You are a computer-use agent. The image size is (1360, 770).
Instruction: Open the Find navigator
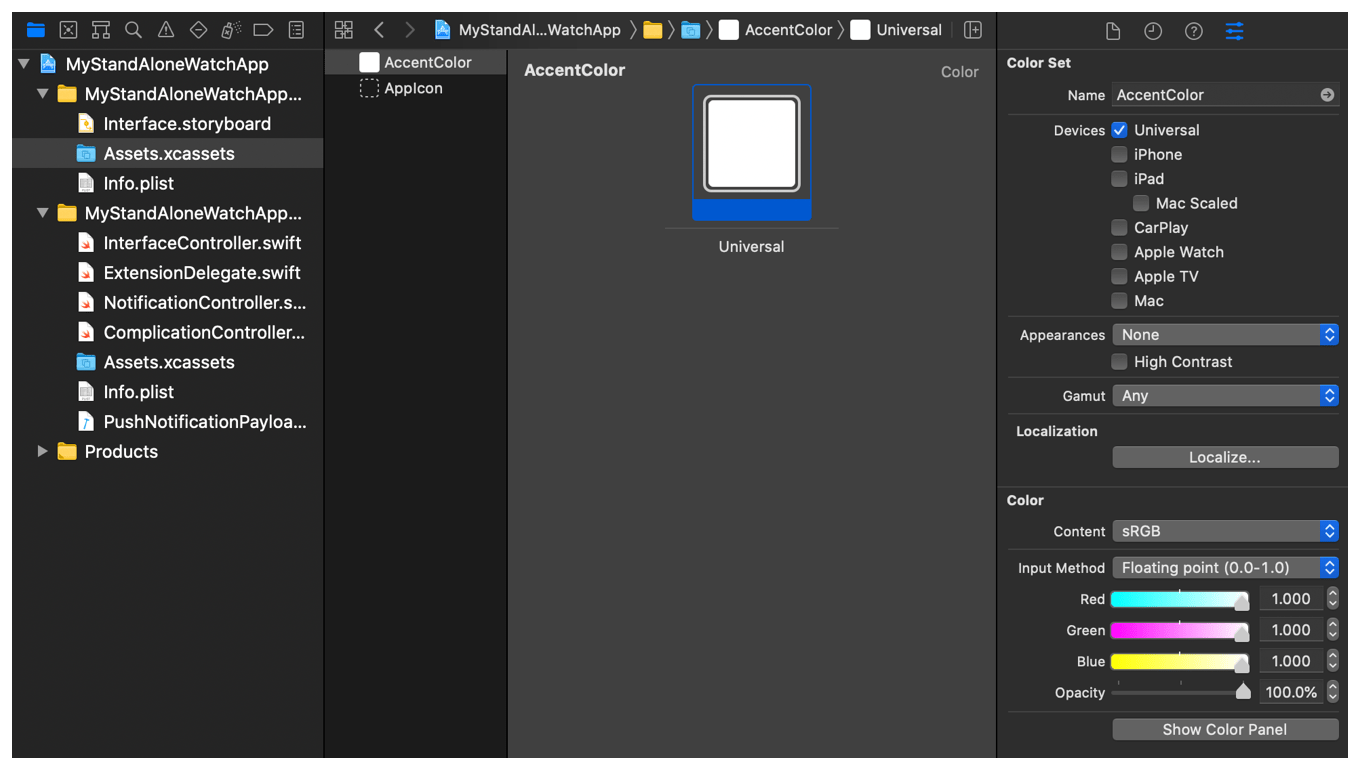tap(133, 30)
